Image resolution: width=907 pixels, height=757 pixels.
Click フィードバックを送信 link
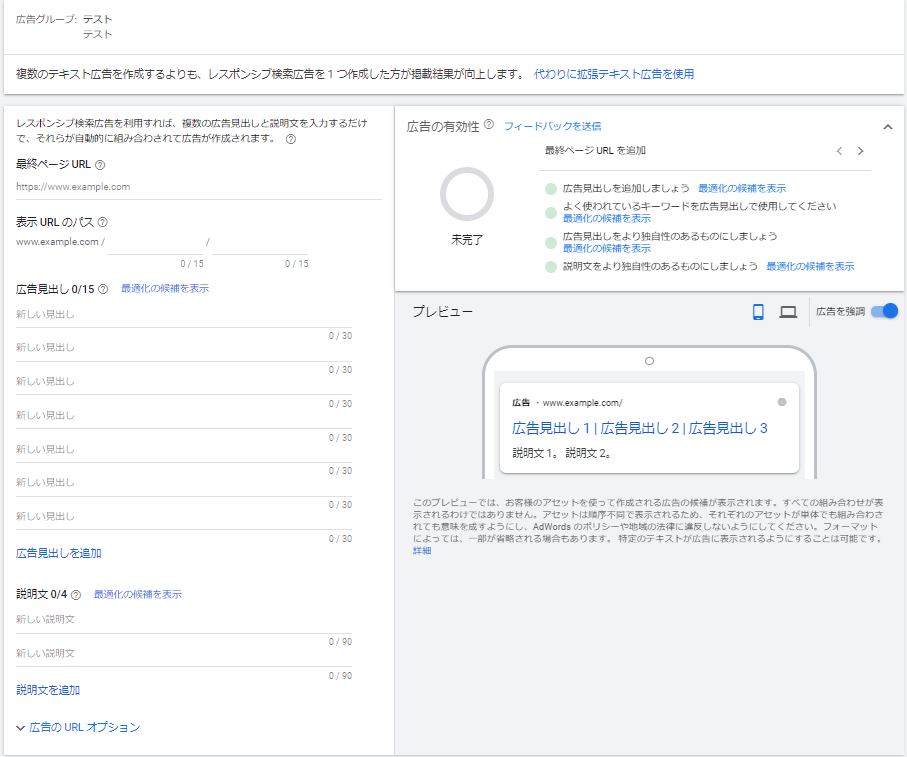pos(552,126)
